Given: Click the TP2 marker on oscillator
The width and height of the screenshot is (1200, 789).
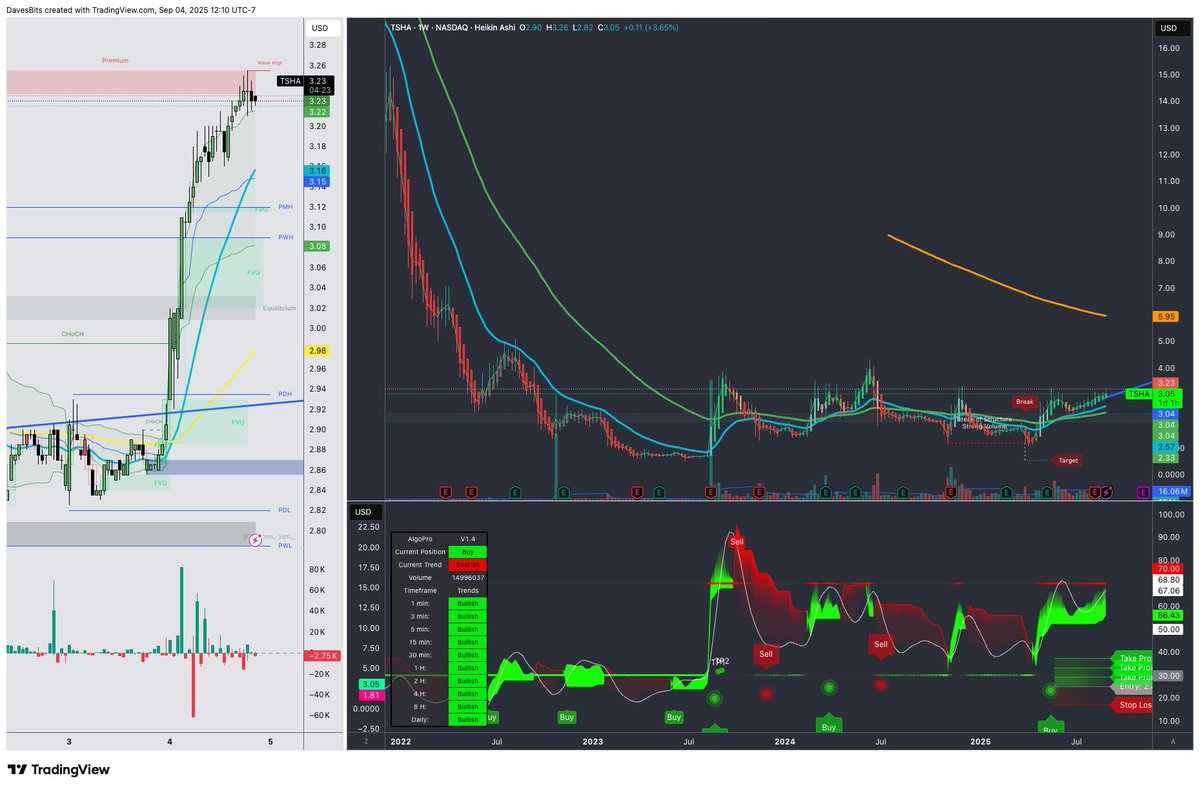Looking at the screenshot, I should pos(720,662).
